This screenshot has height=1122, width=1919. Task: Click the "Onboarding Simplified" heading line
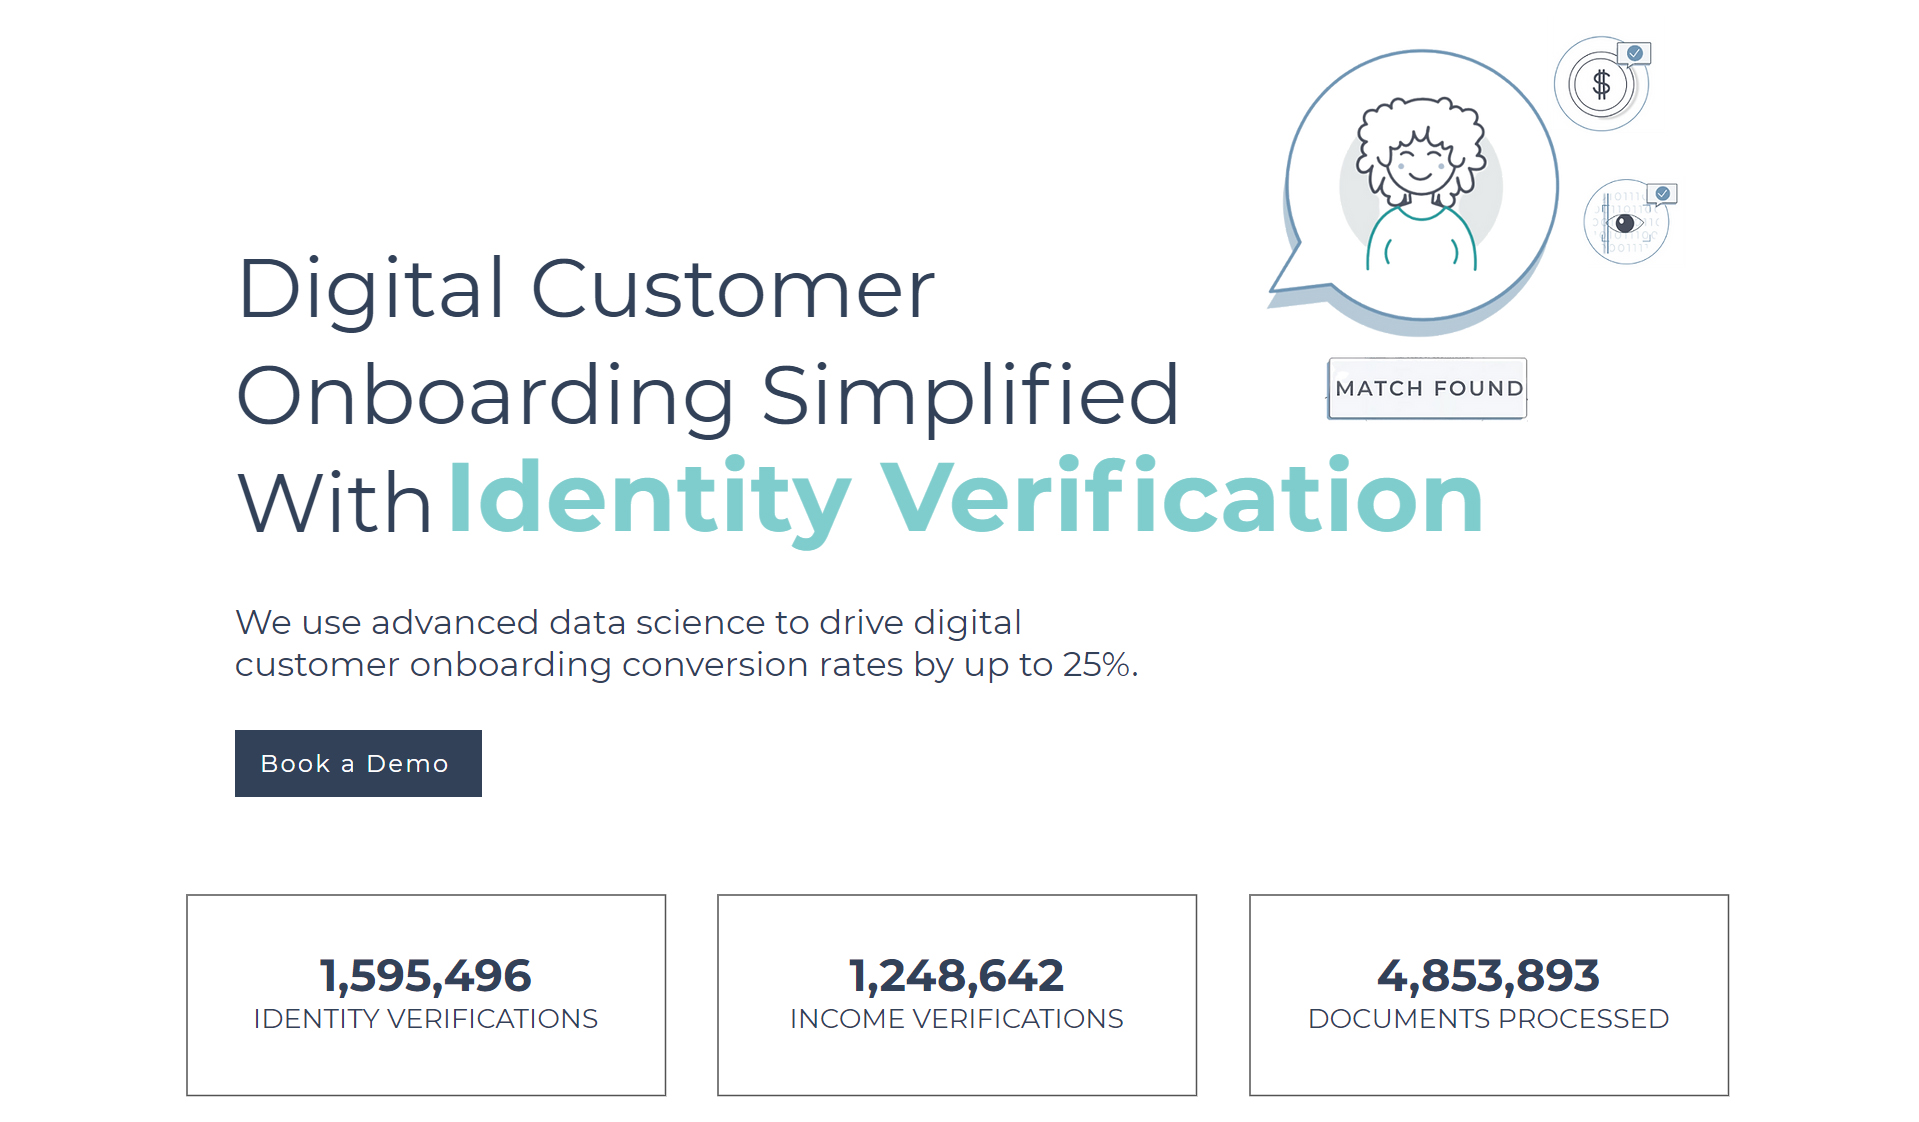tap(707, 395)
